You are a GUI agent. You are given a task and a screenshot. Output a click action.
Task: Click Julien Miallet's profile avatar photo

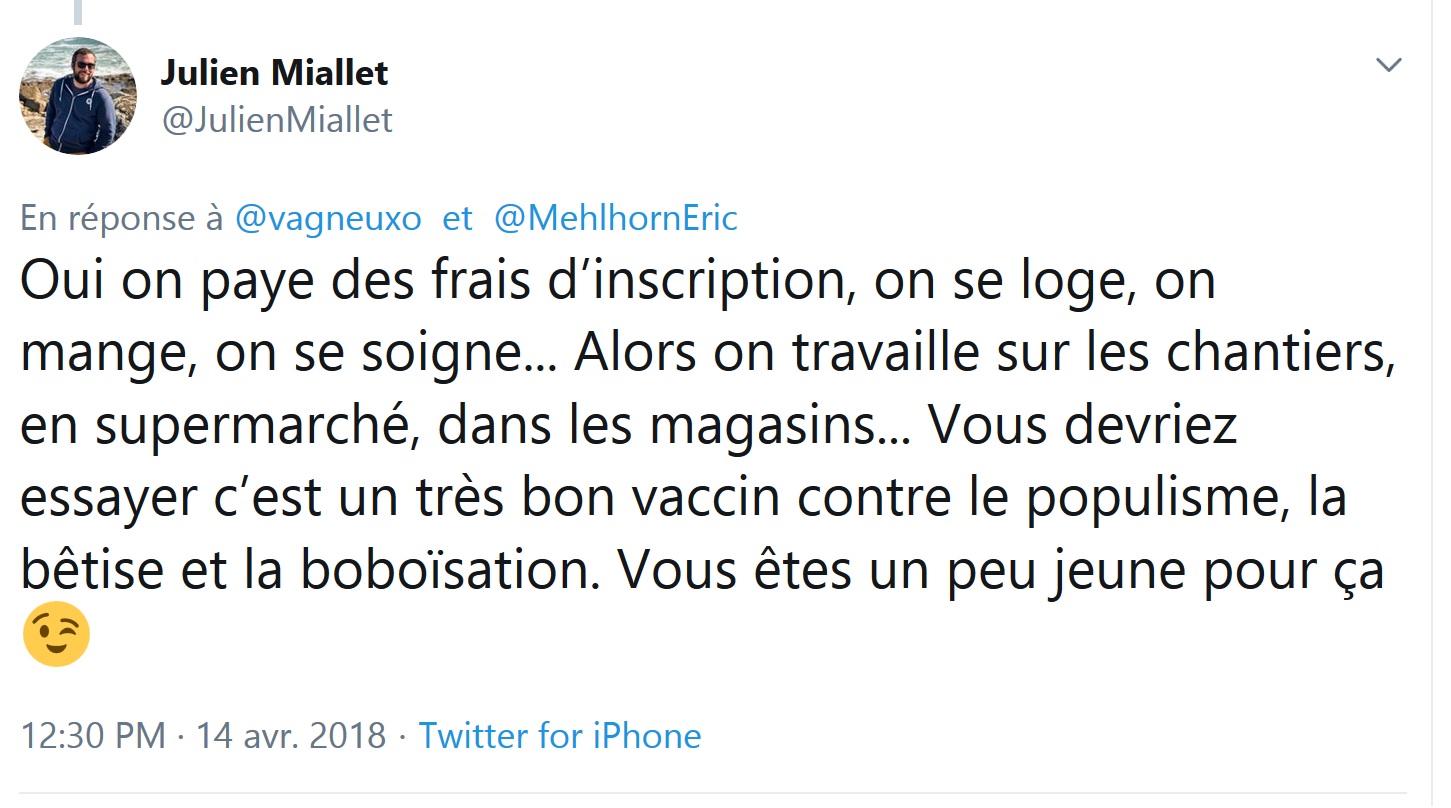[78, 96]
